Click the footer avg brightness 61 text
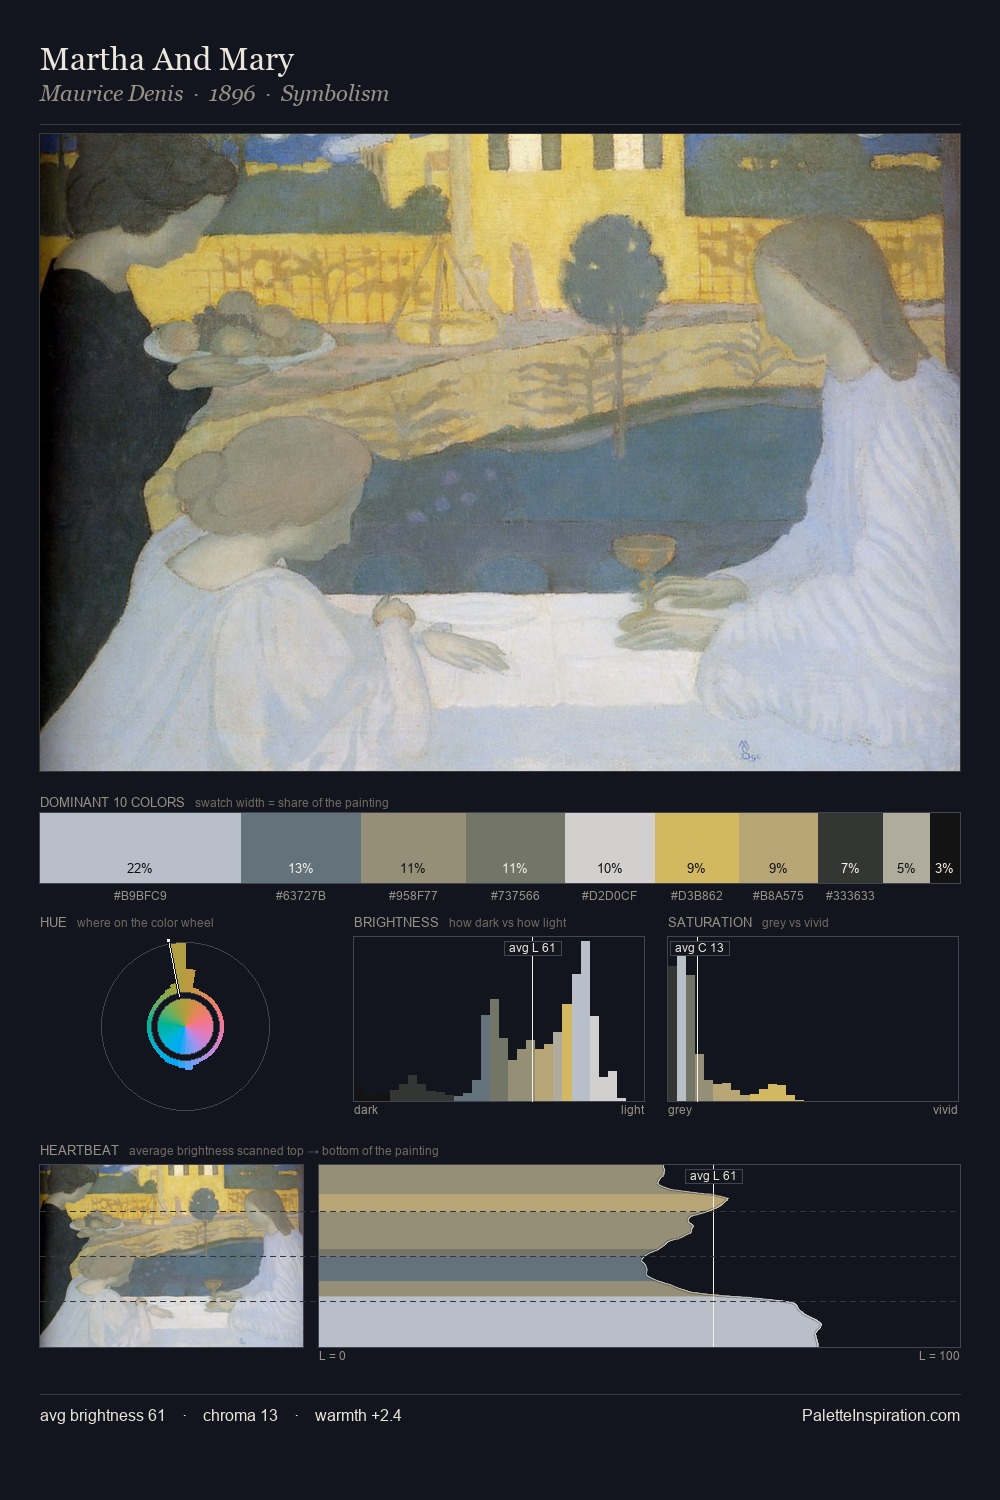This screenshot has width=1000, height=1500. click(x=103, y=1415)
